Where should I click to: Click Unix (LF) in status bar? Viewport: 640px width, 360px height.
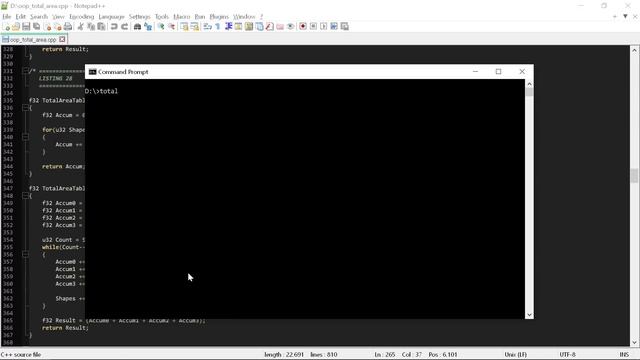516,354
